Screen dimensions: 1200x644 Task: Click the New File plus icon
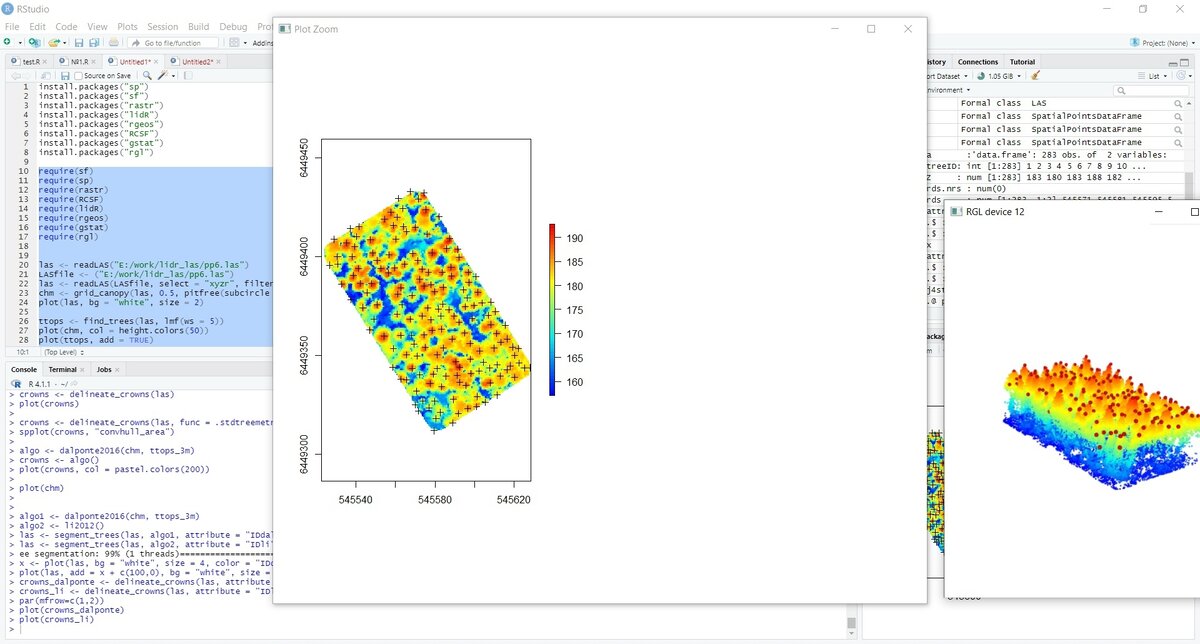[7, 43]
